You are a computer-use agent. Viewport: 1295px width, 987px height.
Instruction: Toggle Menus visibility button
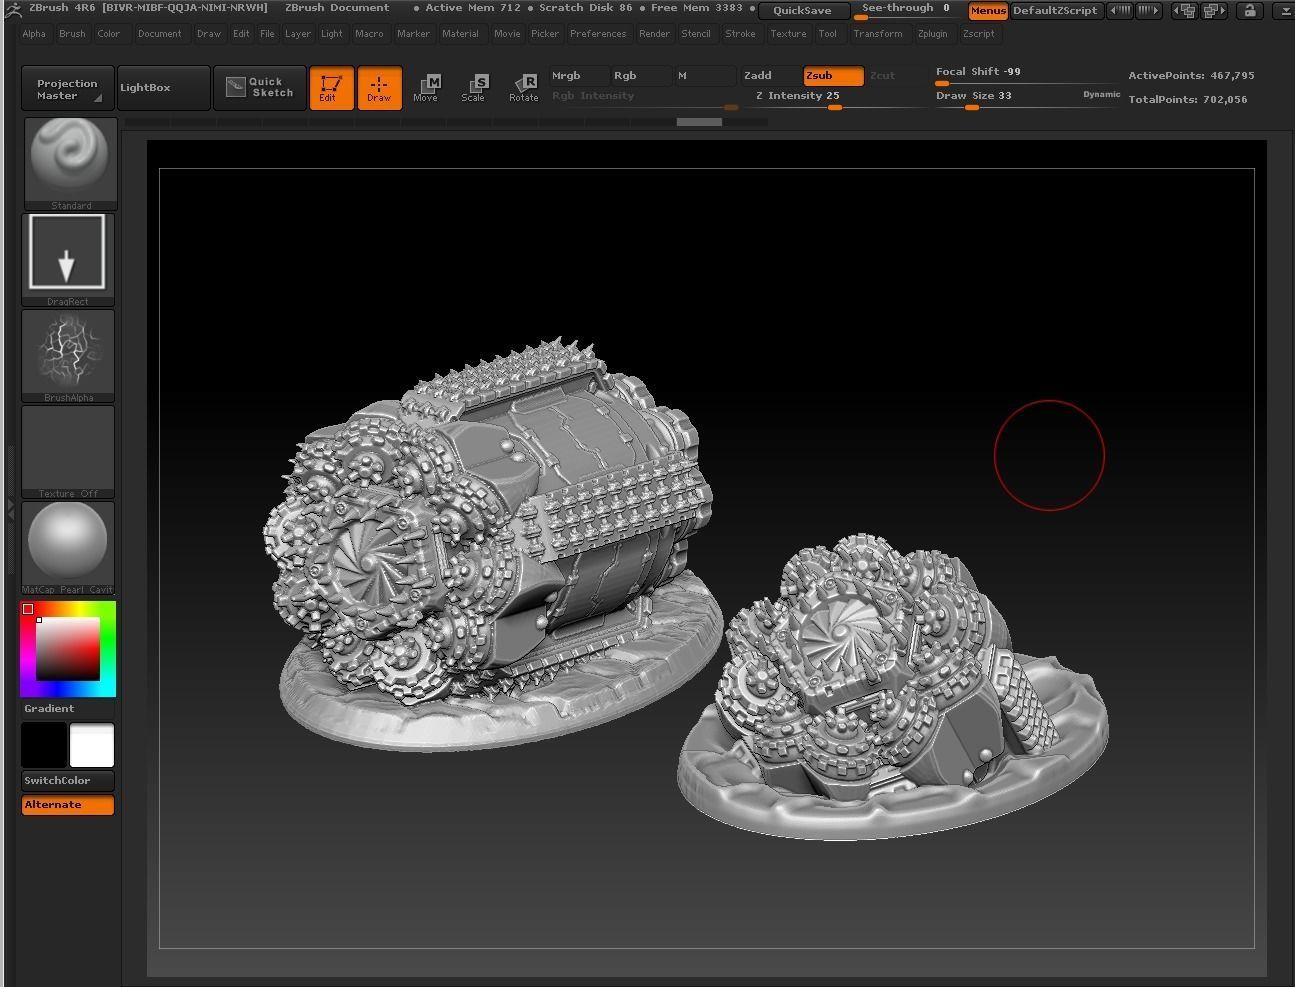[988, 10]
